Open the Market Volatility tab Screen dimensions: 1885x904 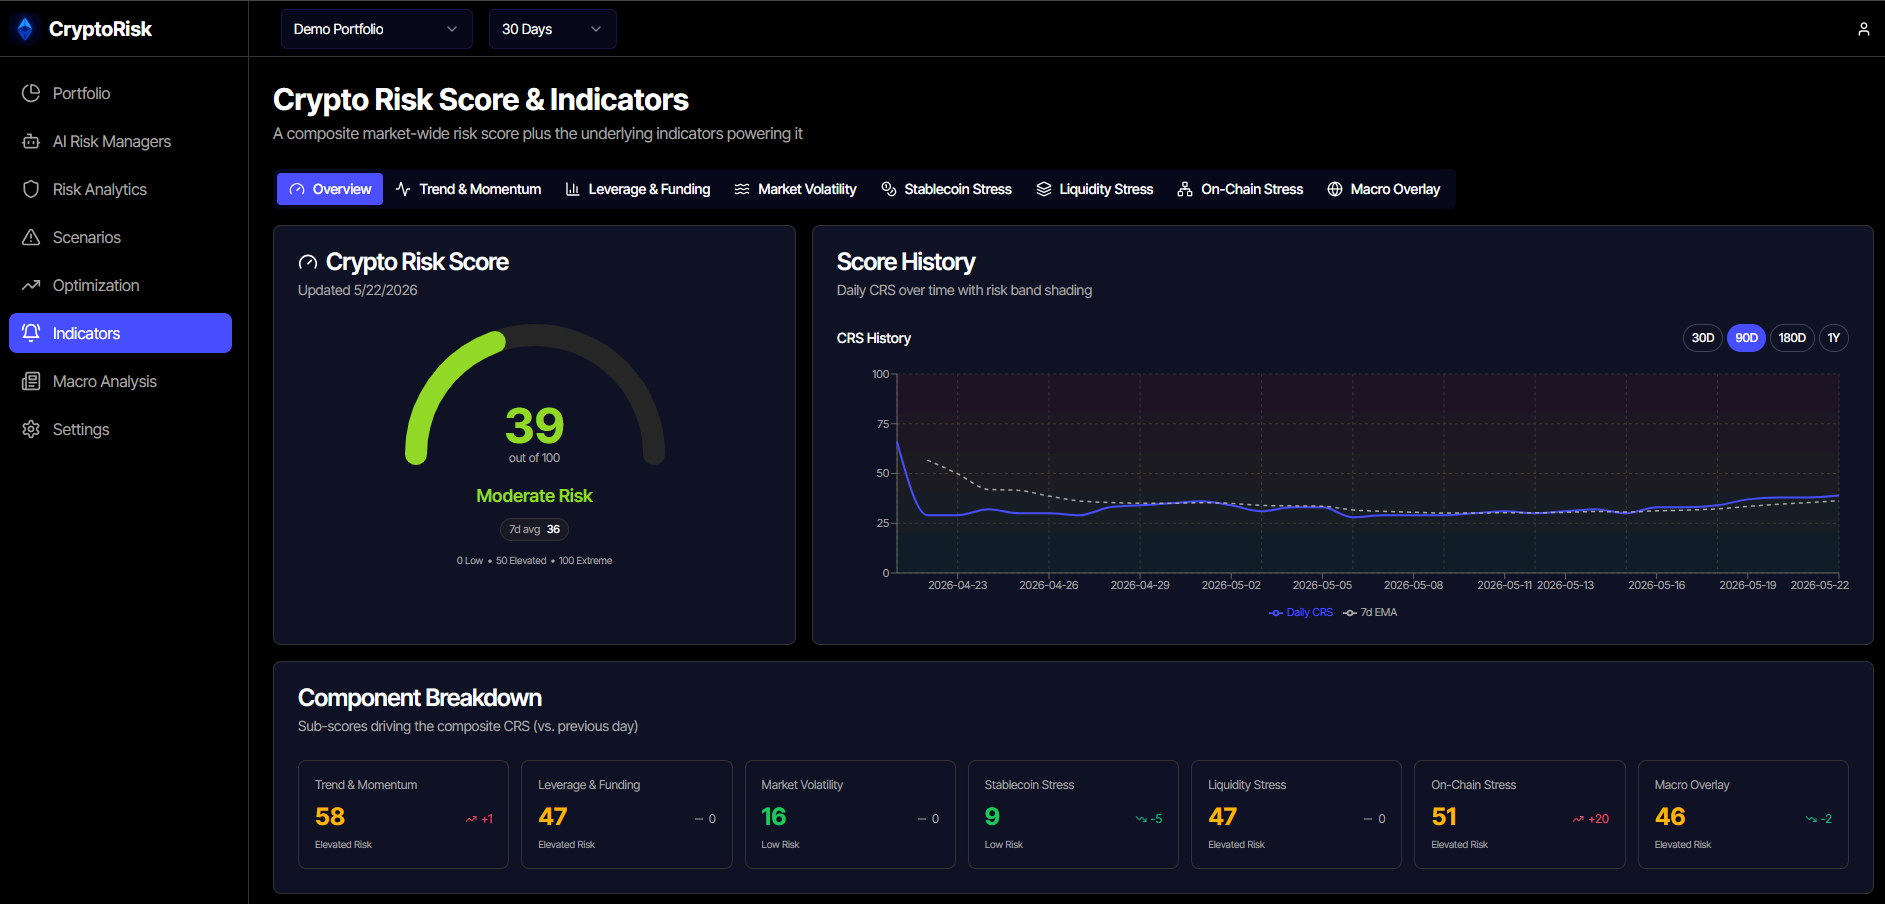(795, 189)
